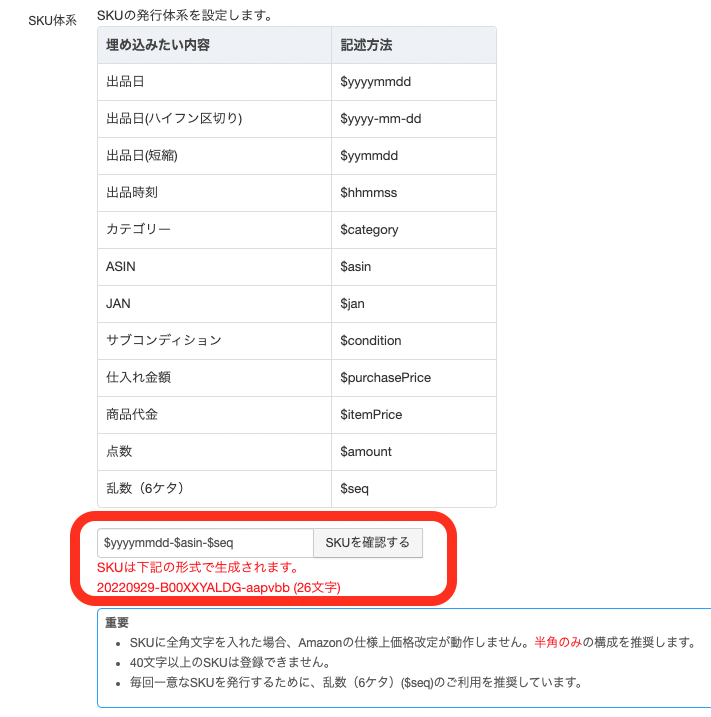Select the $amount cell

(x=414, y=452)
